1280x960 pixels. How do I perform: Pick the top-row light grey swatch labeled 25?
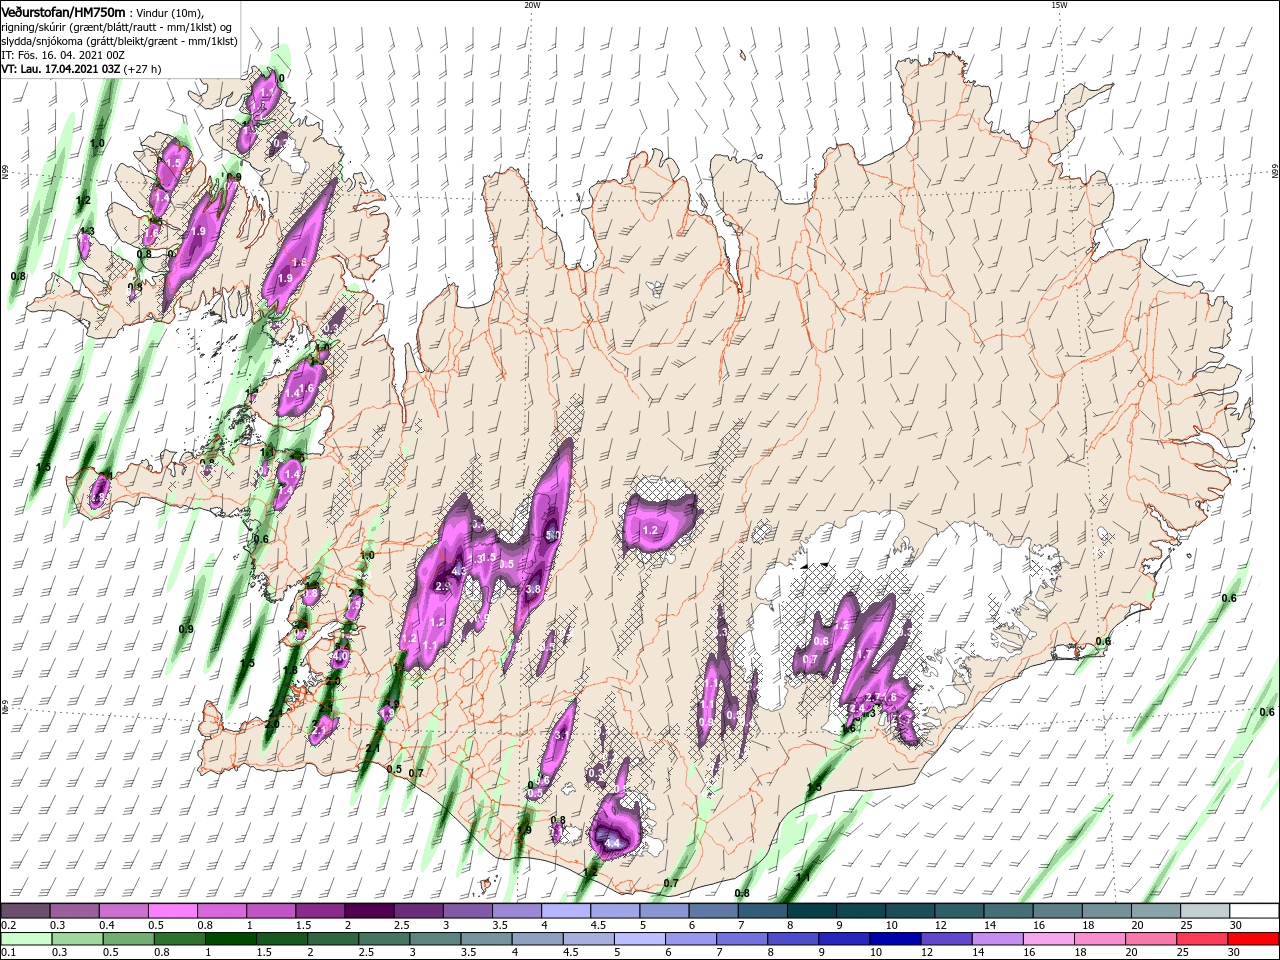point(1203,910)
